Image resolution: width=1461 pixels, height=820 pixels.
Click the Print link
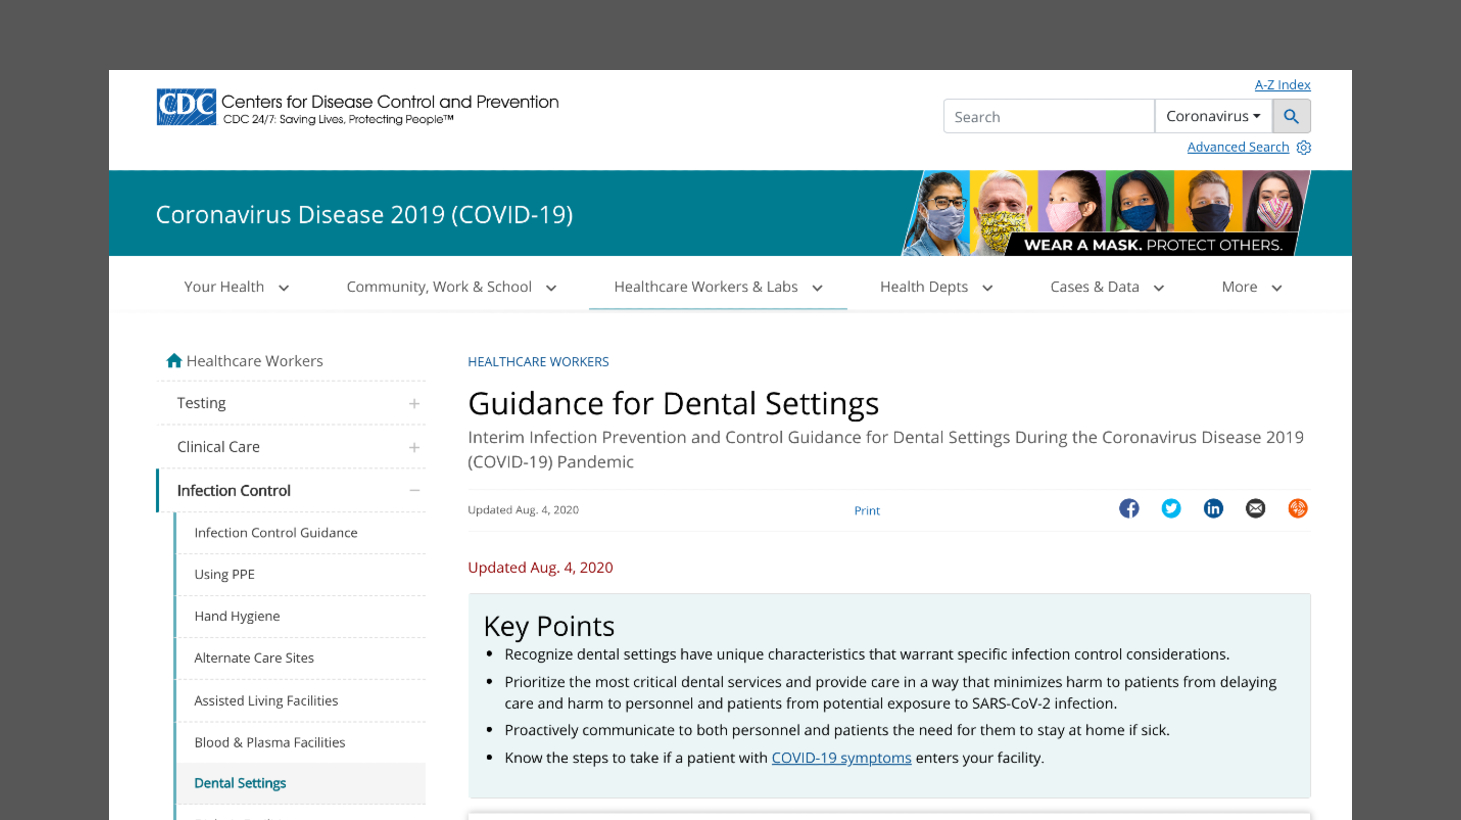[866, 510]
